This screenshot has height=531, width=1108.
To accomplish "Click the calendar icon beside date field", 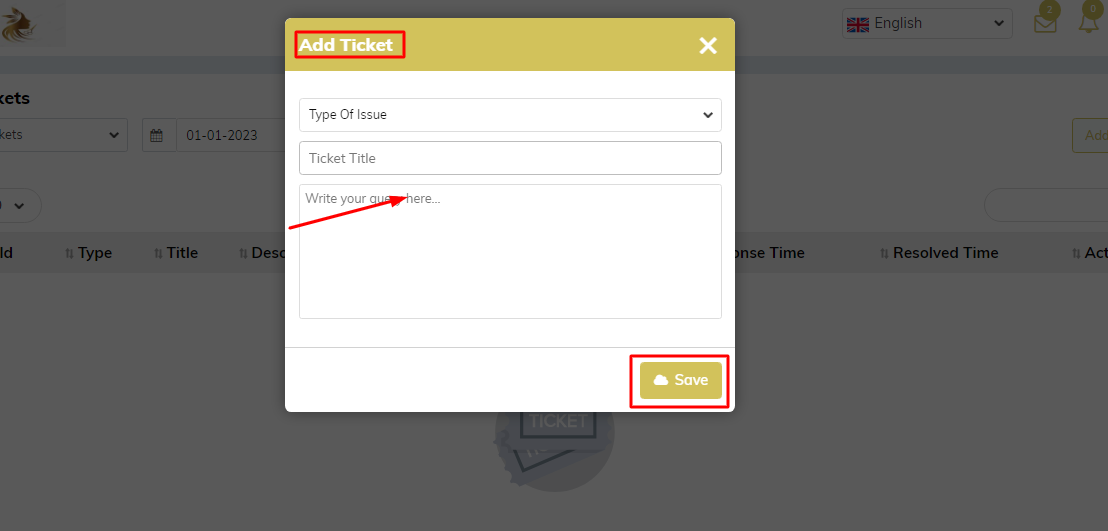I will point(157,135).
